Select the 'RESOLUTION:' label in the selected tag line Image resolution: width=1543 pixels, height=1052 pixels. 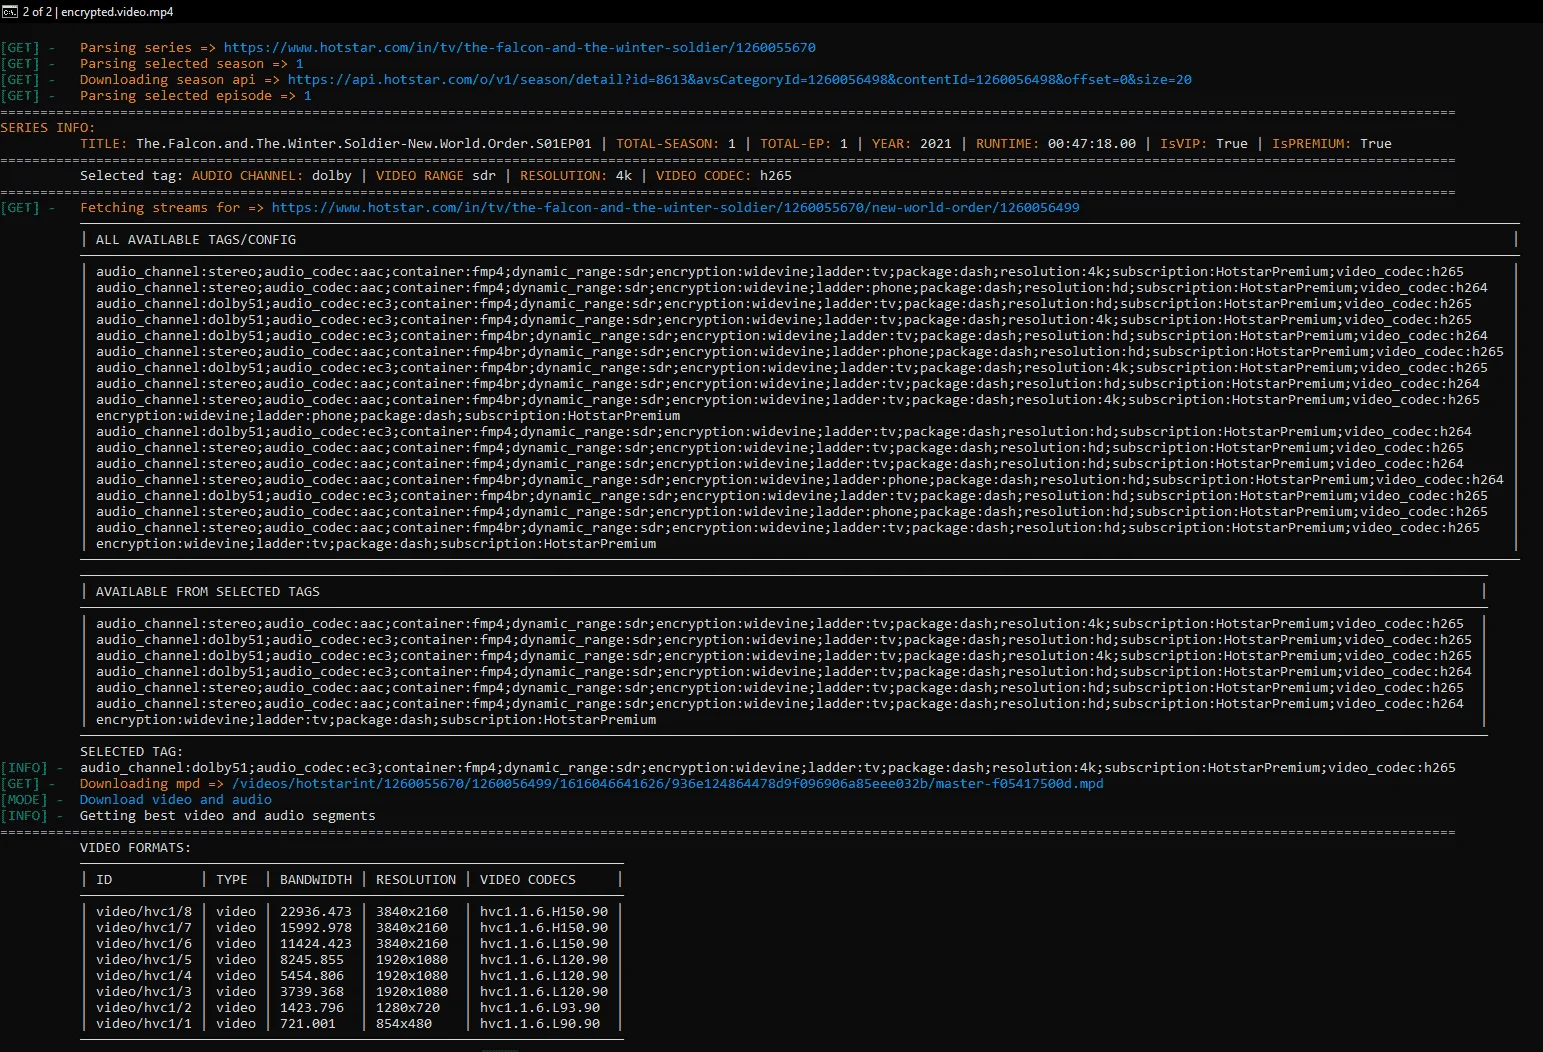(x=564, y=176)
